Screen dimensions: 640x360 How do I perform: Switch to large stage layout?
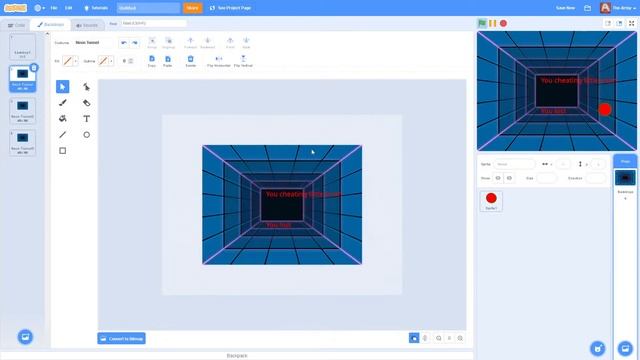[619, 23]
